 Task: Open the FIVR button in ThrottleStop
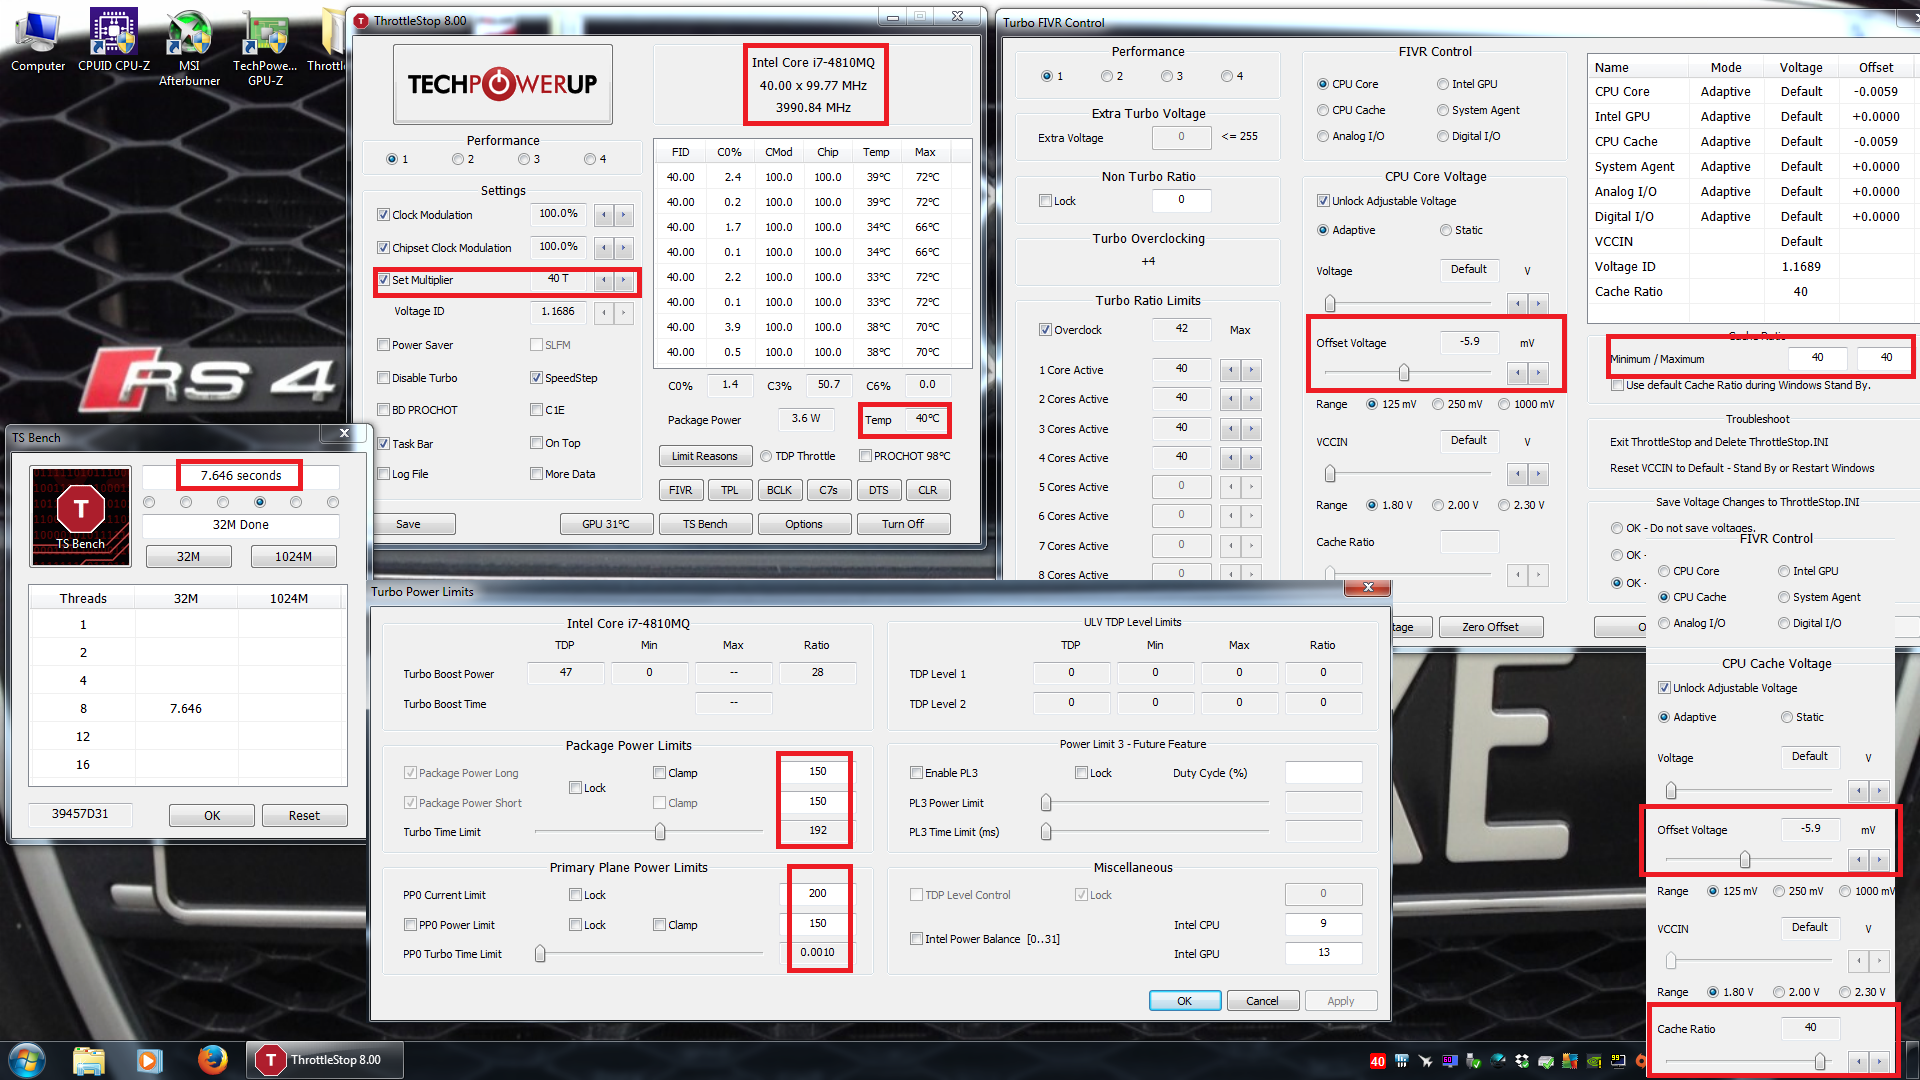click(x=680, y=490)
